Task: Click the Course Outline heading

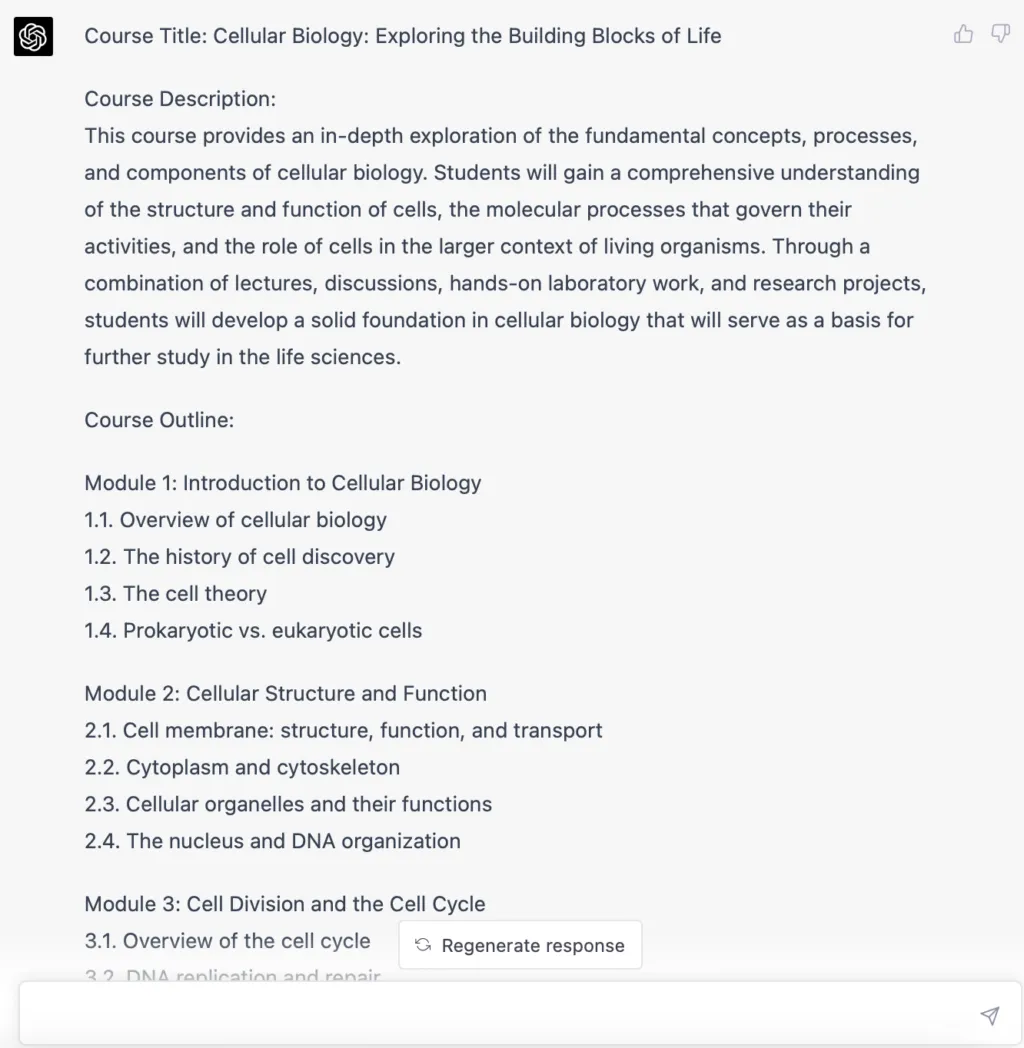Action: pyautogui.click(x=159, y=420)
